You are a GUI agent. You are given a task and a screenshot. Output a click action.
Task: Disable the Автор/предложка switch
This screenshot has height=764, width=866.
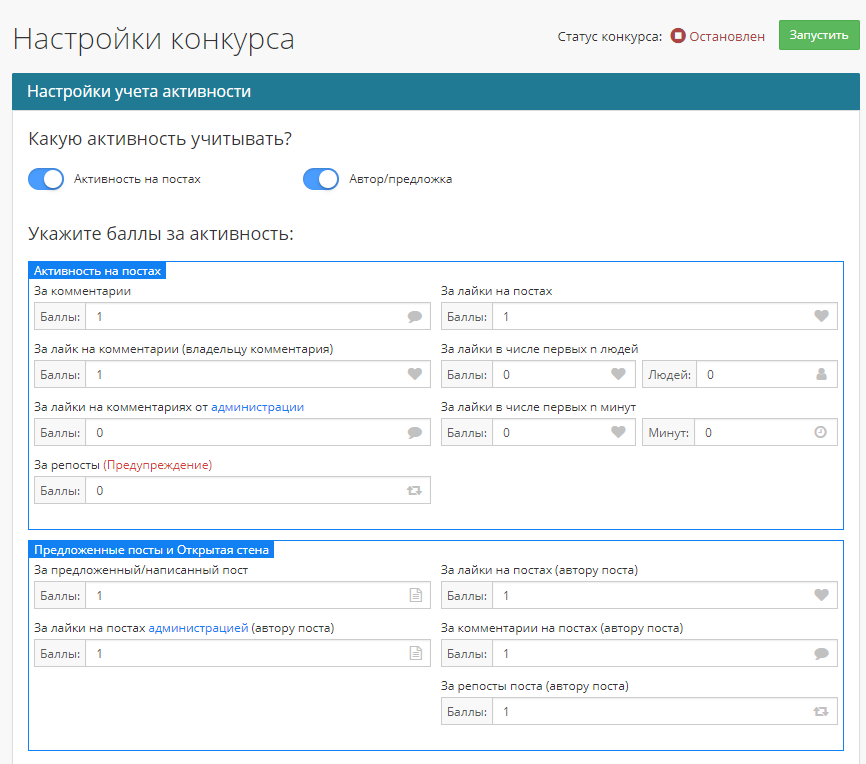click(321, 180)
